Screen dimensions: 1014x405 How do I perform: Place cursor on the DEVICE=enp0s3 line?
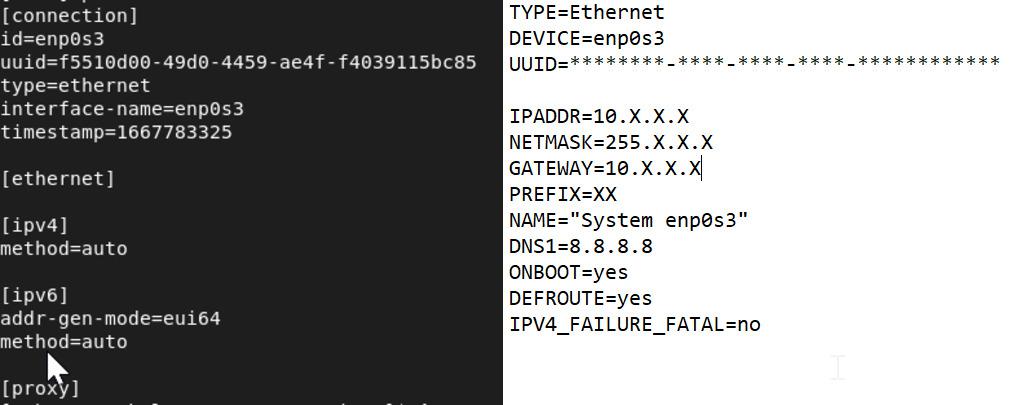pos(586,39)
